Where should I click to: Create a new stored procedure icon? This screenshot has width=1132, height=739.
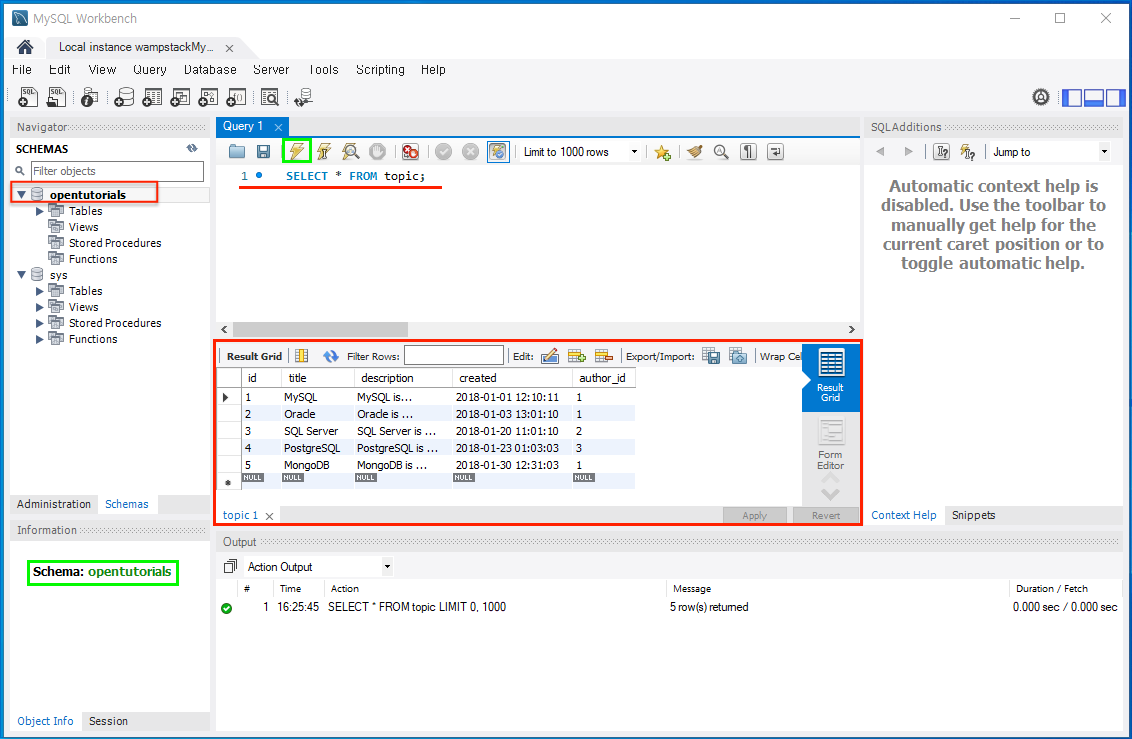[208, 97]
